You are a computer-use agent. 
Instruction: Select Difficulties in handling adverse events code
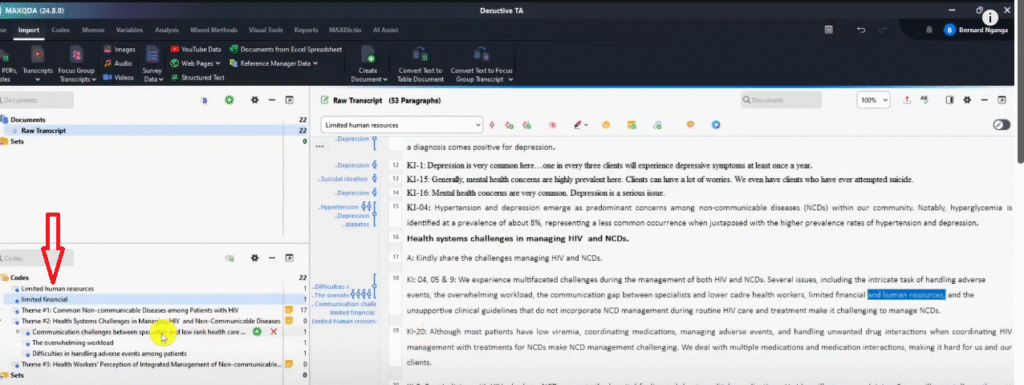click(110, 354)
